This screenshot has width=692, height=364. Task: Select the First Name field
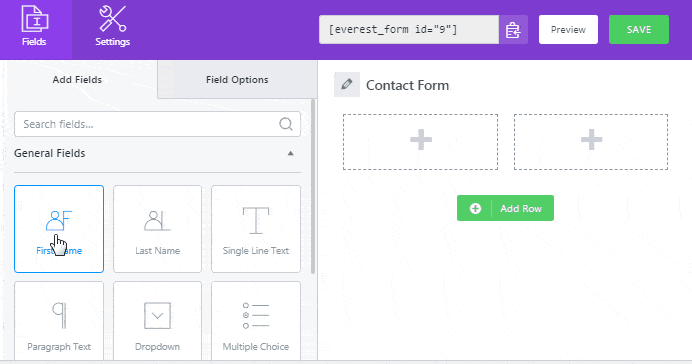tap(59, 229)
